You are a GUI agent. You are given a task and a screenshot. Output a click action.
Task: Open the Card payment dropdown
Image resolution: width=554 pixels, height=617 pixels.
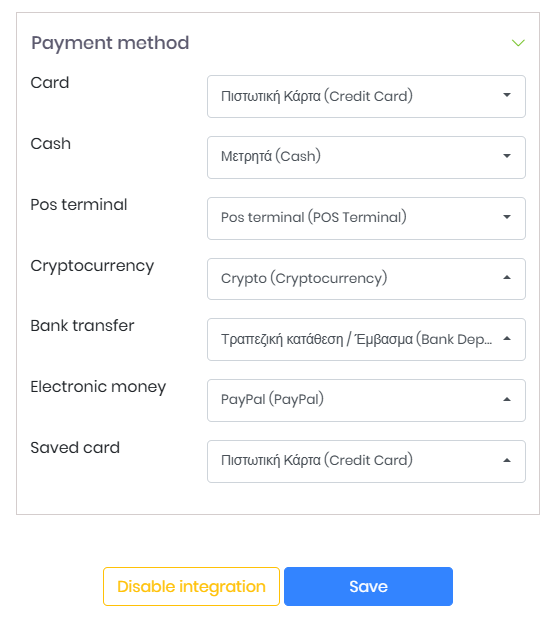pyautogui.click(x=366, y=96)
